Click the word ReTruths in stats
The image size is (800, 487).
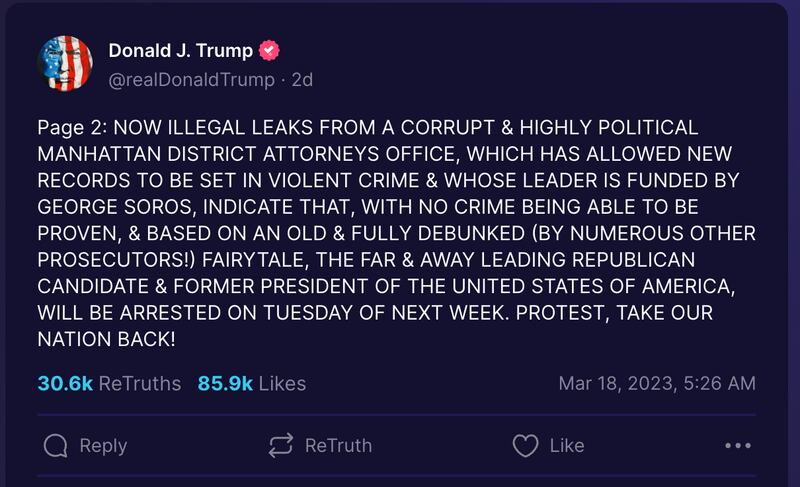[x=141, y=383]
